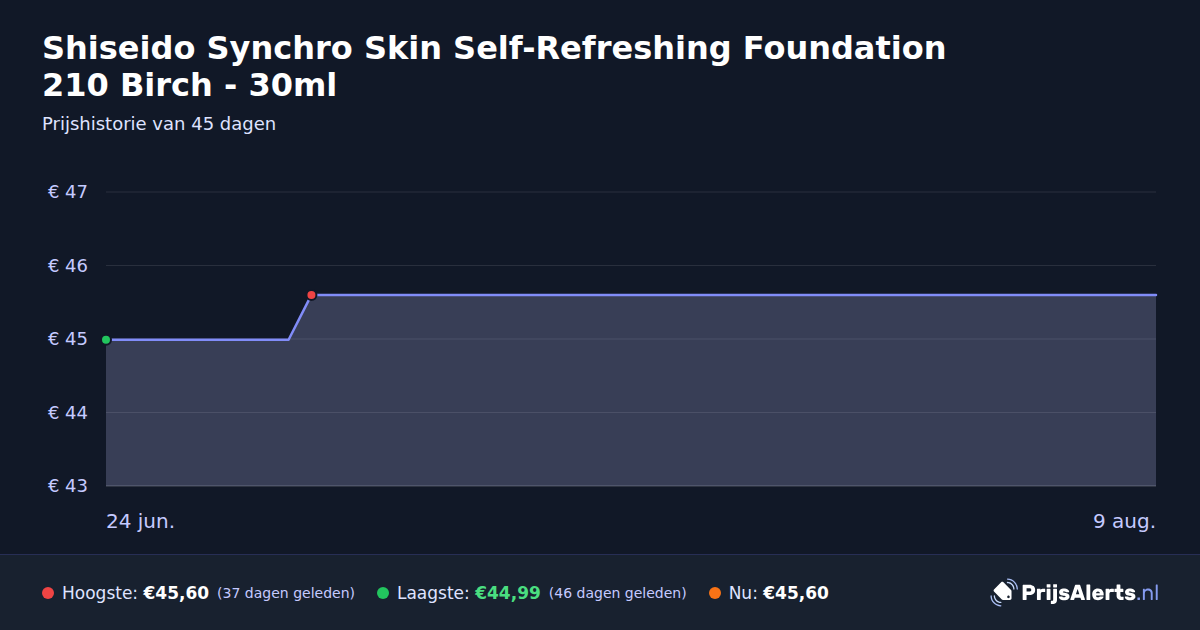
Task: Click the 37 dagen geleden note
Action: [x=286, y=593]
